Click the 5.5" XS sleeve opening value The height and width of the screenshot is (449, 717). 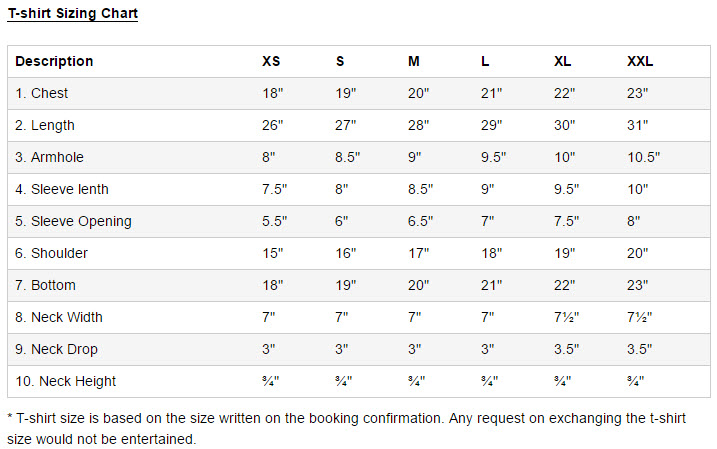point(274,221)
